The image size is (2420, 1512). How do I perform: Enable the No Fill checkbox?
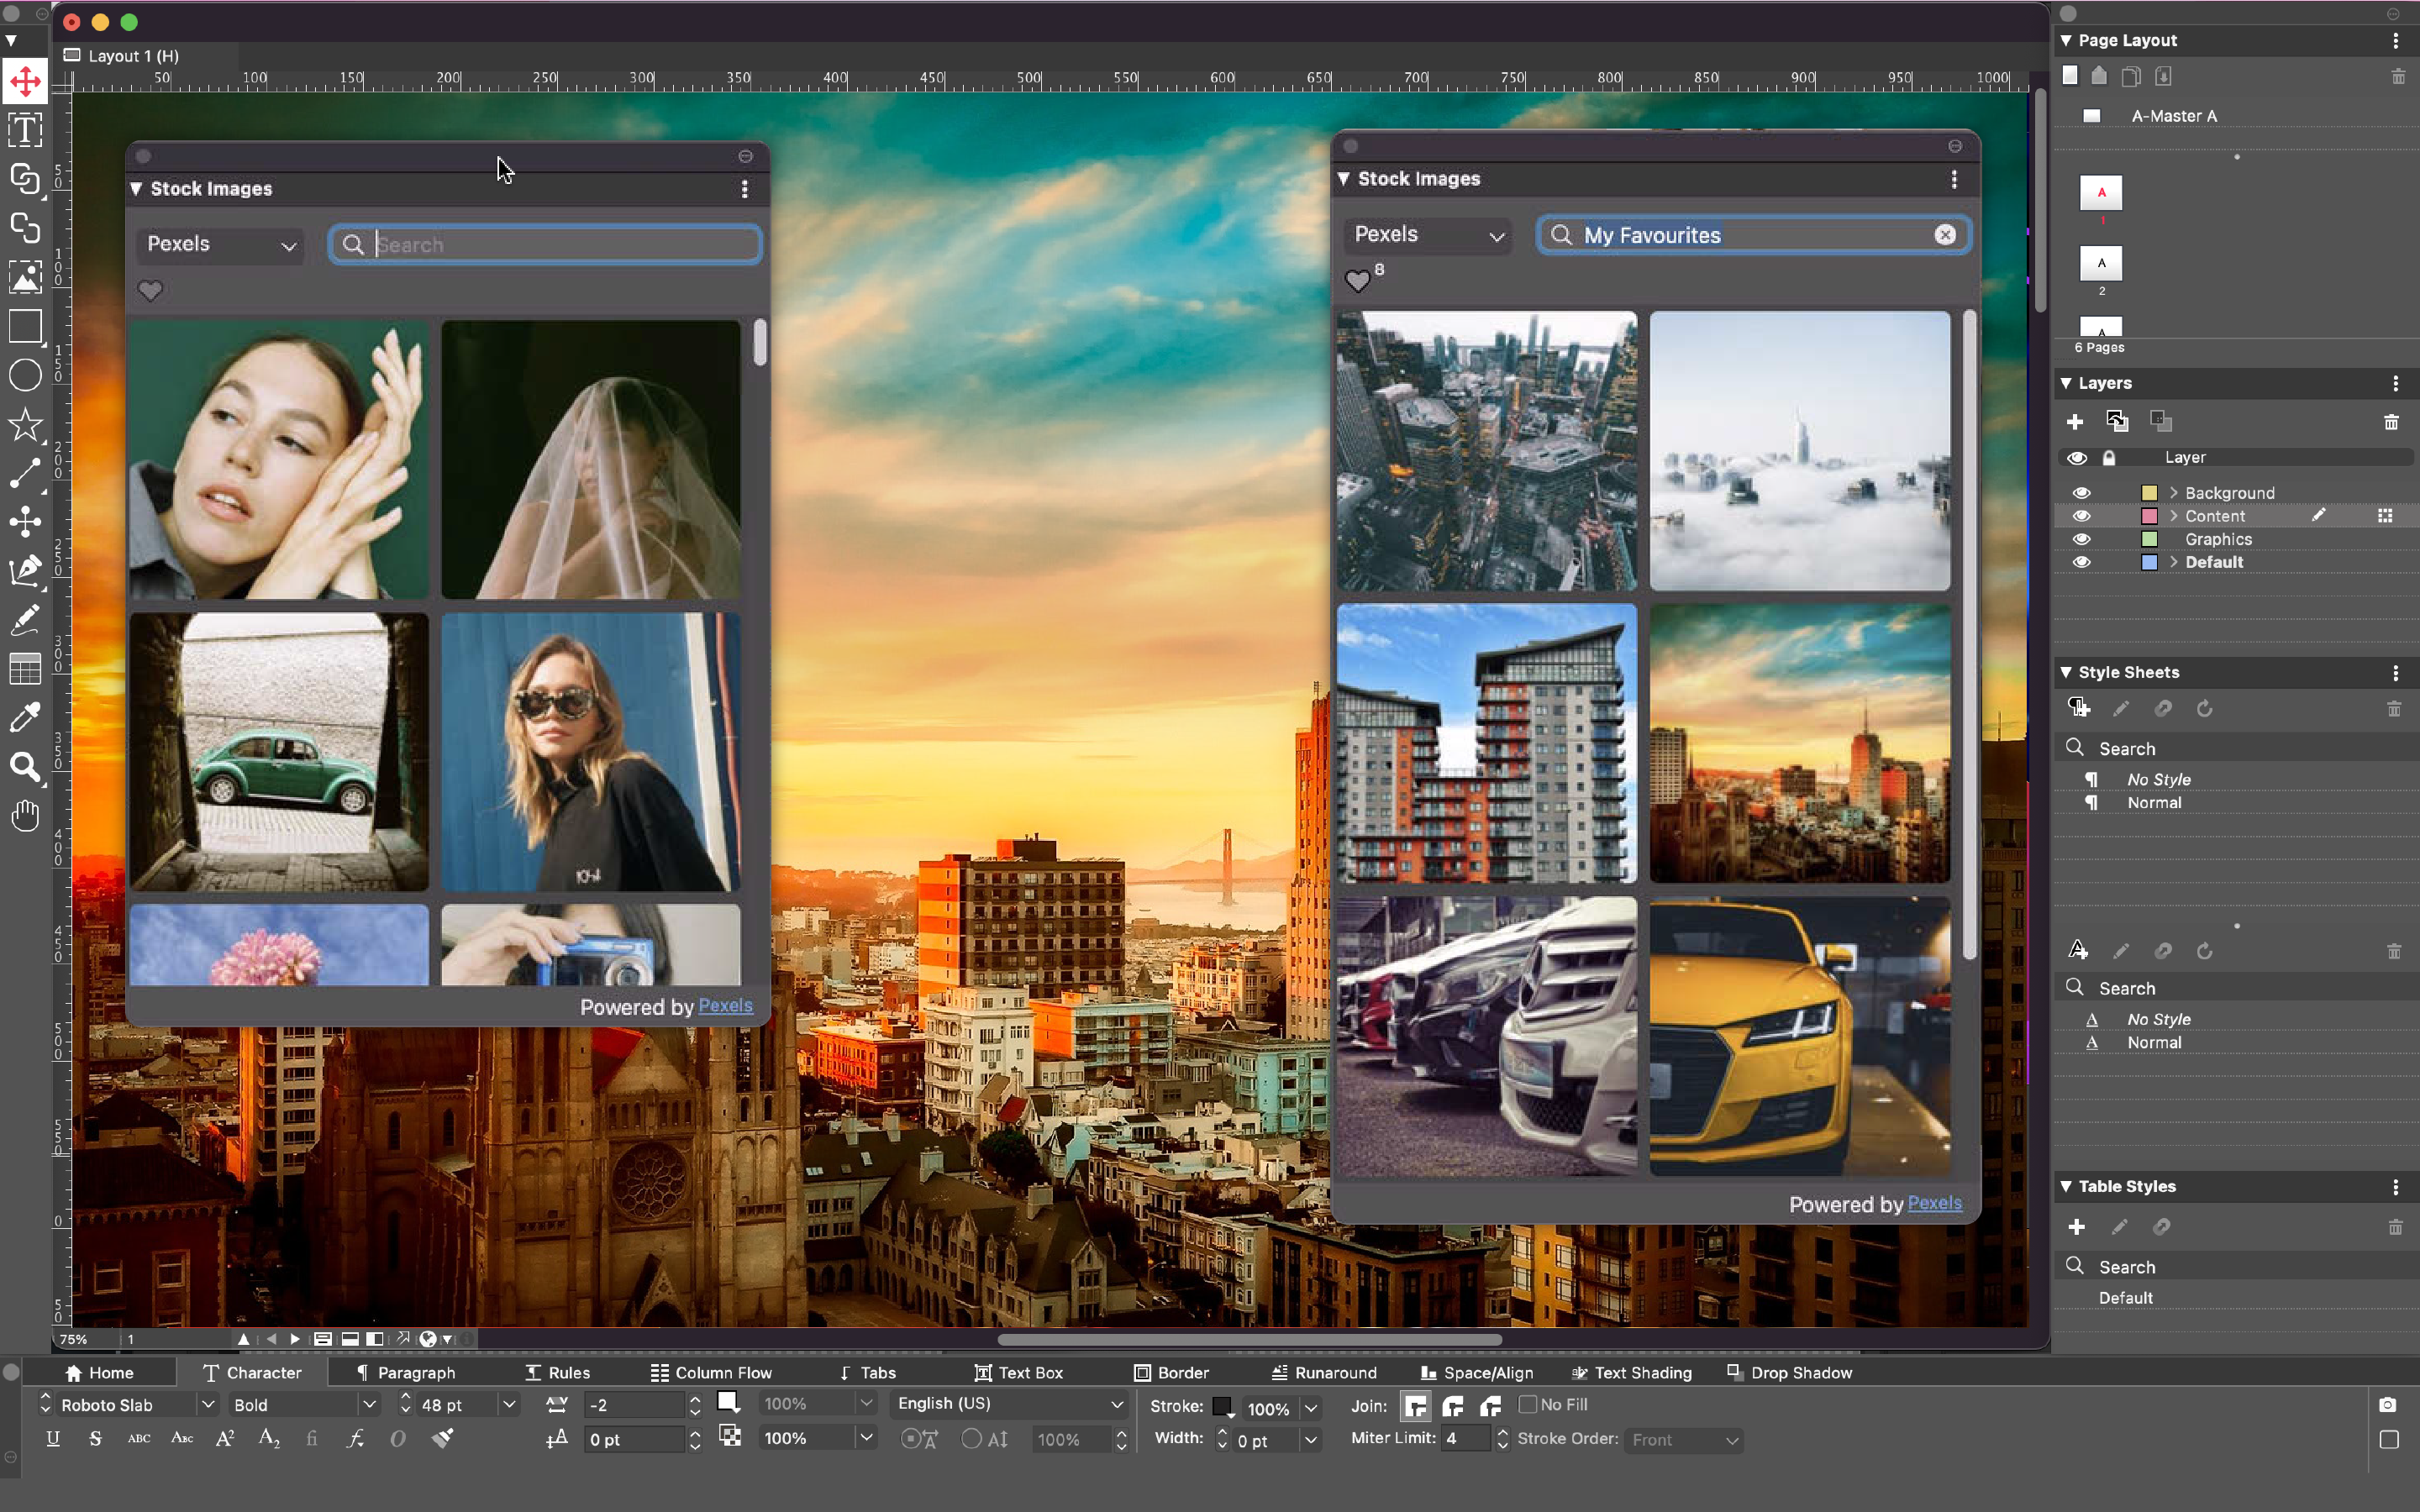tap(1527, 1404)
